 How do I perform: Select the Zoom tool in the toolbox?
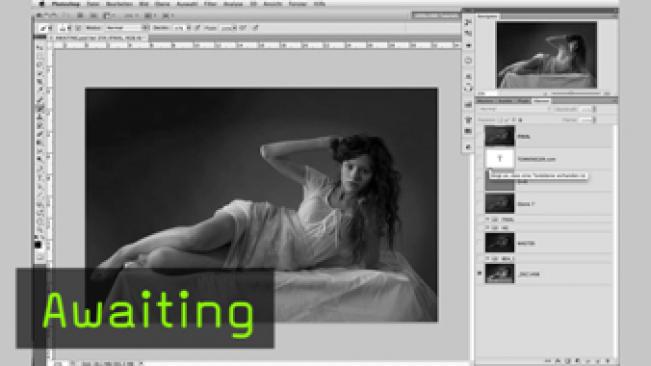click(40, 229)
